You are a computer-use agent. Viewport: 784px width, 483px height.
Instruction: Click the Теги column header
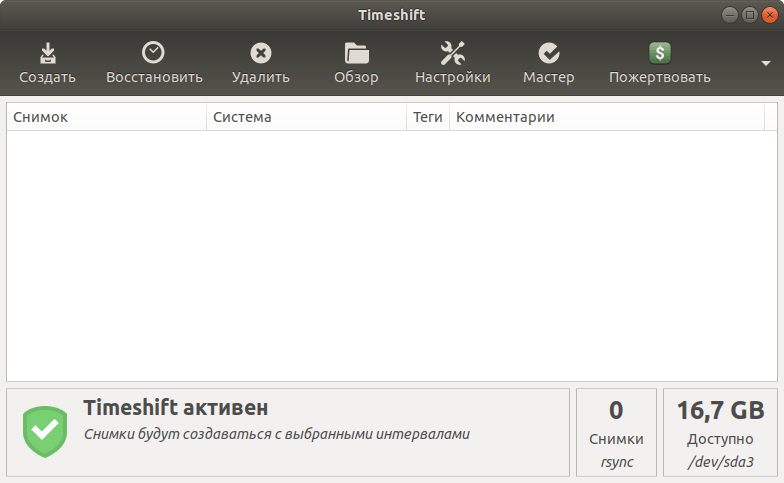coord(428,117)
